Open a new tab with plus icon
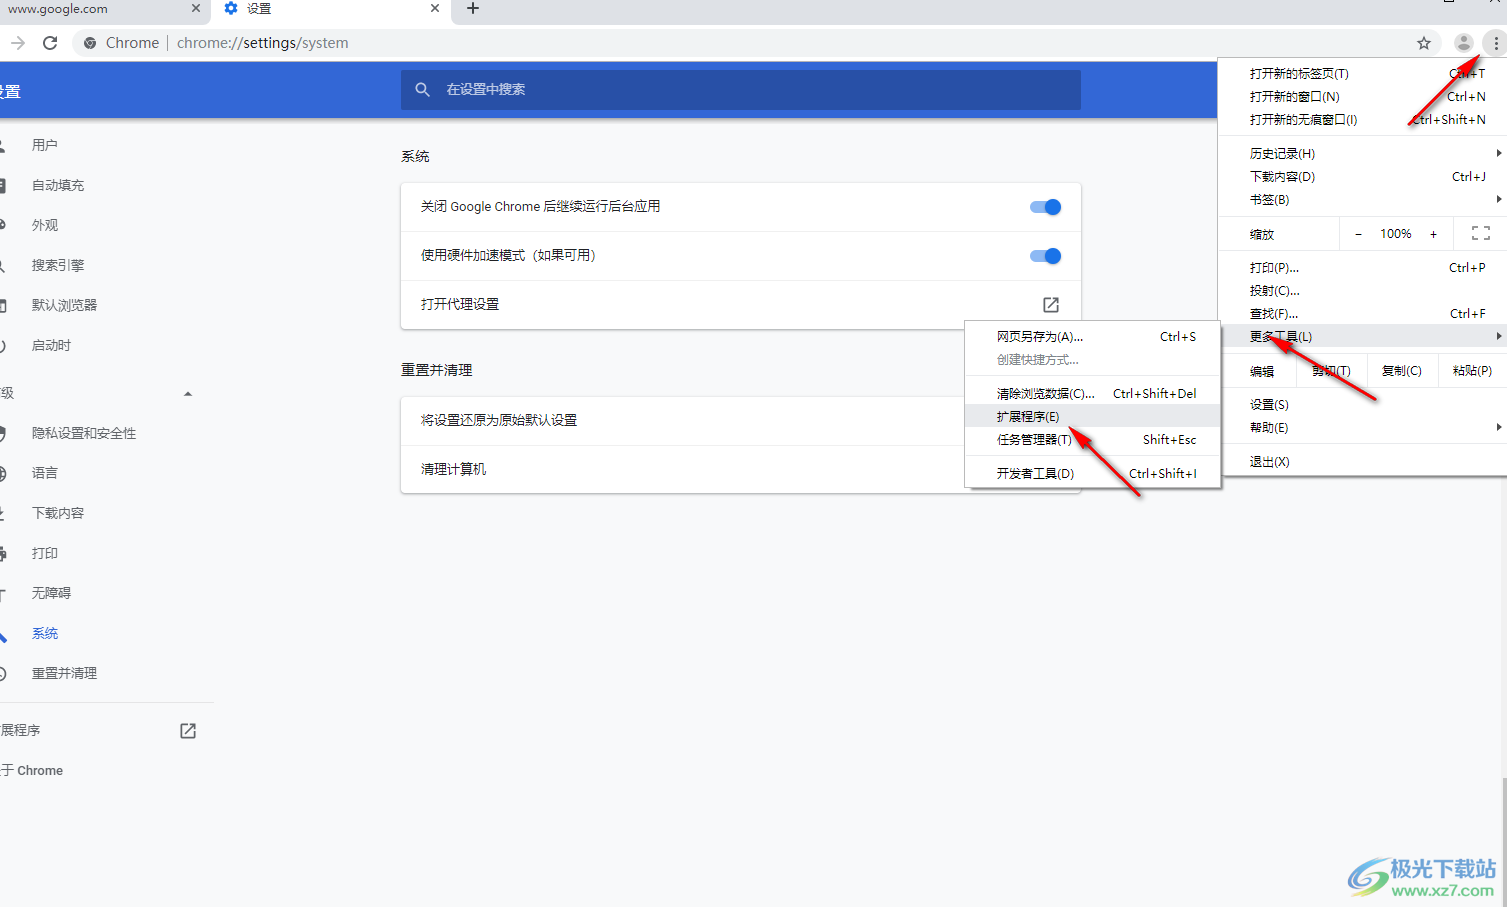This screenshot has height=907, width=1507. pos(473,9)
